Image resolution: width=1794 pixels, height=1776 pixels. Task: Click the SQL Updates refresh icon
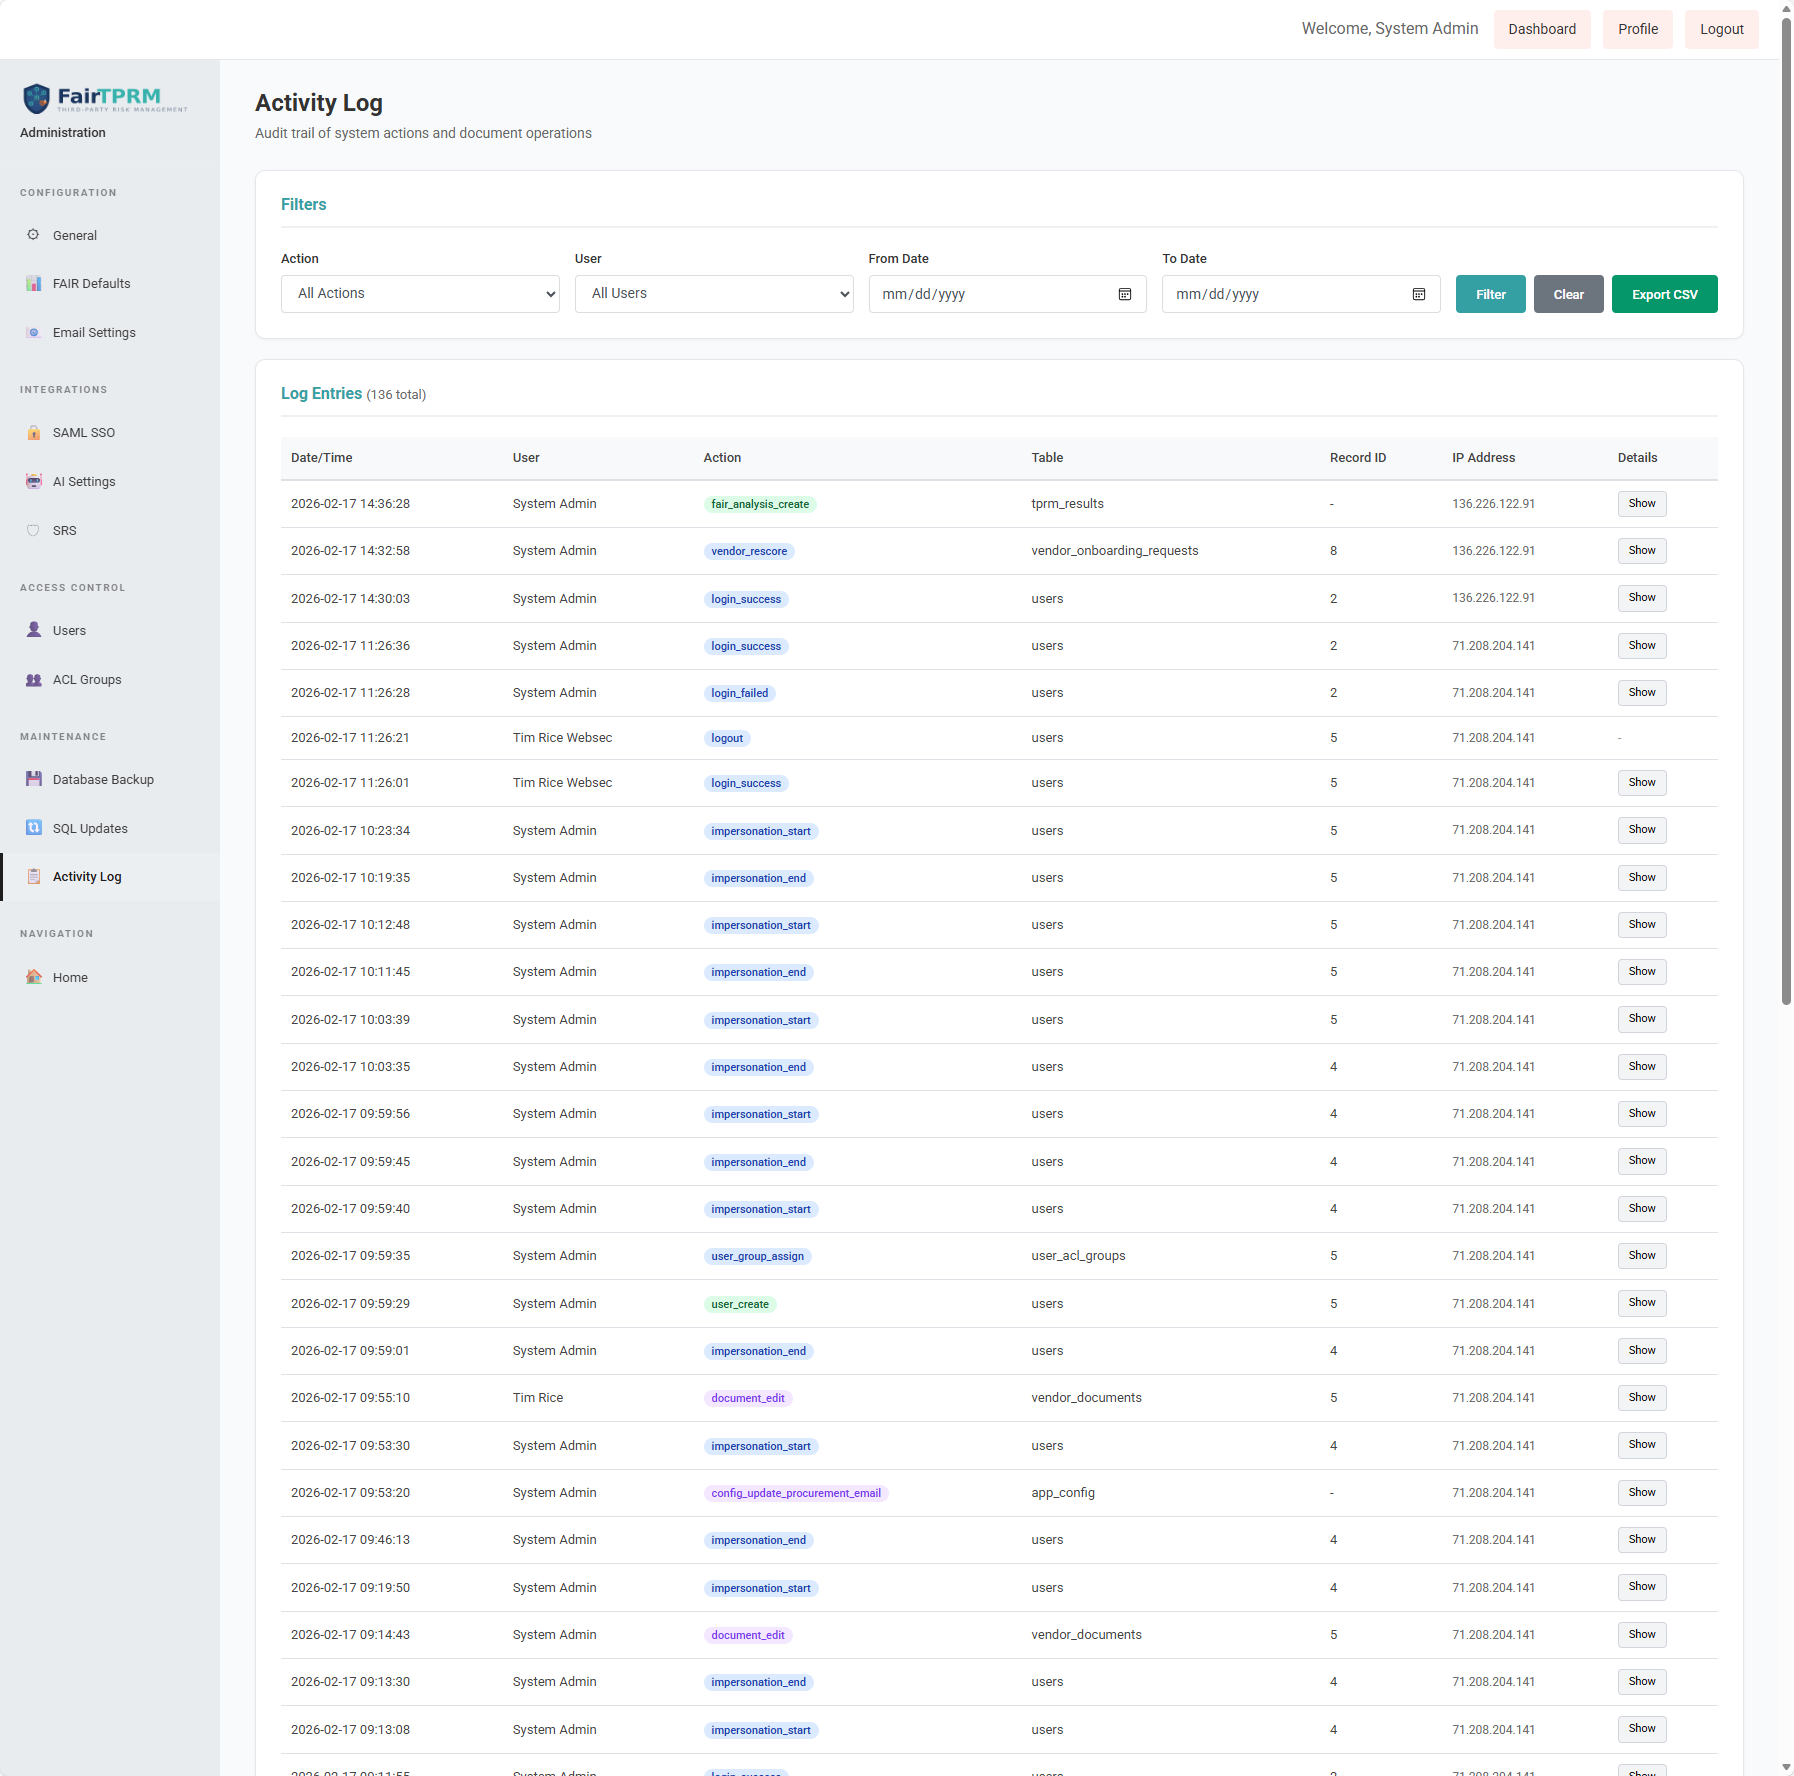pos(33,828)
